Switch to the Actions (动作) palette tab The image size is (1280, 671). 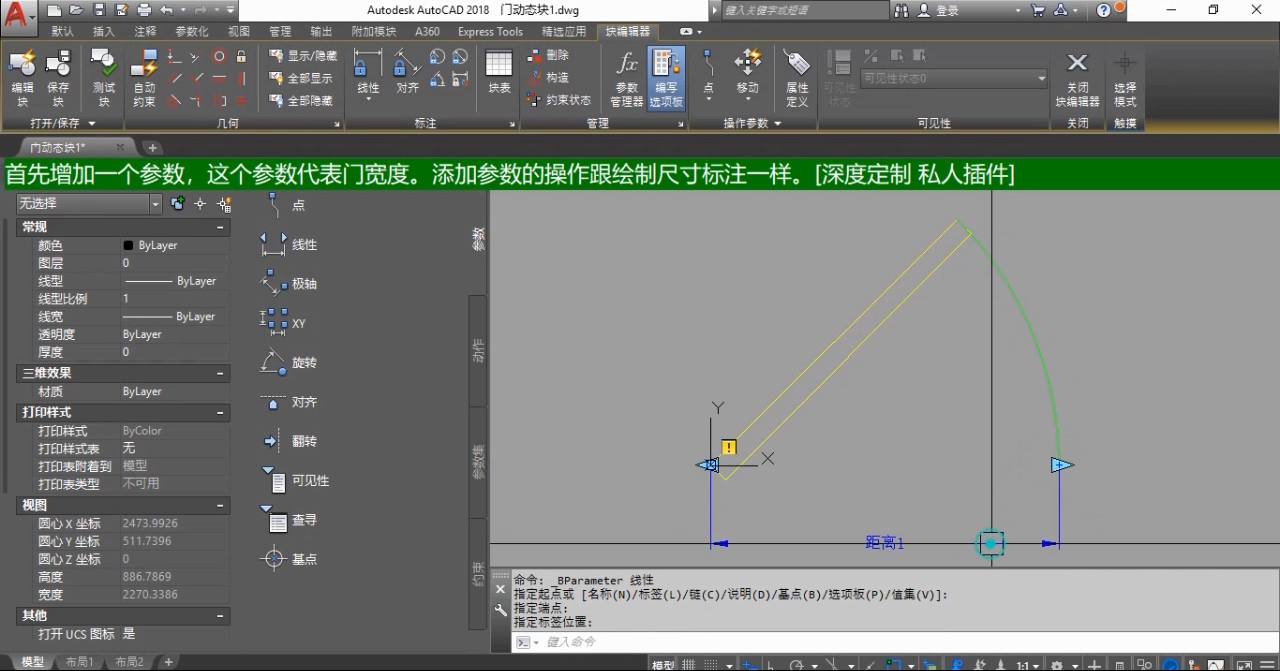pyautogui.click(x=478, y=350)
